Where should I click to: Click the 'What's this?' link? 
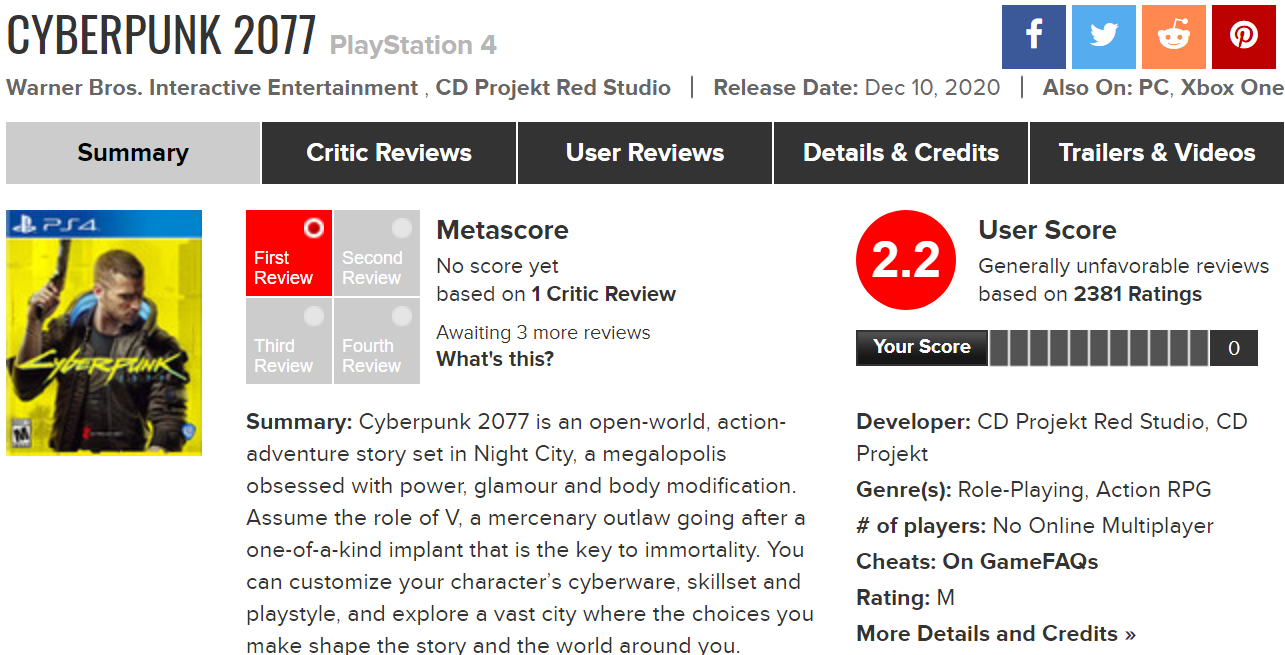(x=495, y=359)
